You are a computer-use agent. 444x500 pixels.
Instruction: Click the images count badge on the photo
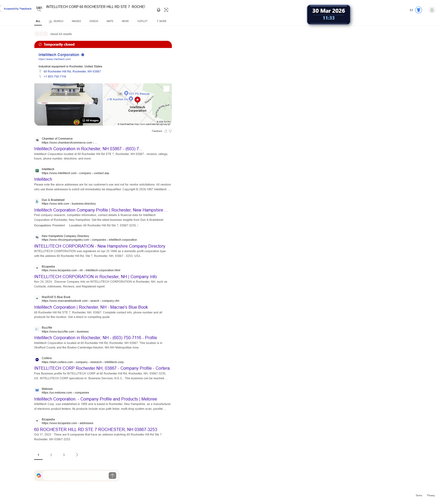coord(91,120)
